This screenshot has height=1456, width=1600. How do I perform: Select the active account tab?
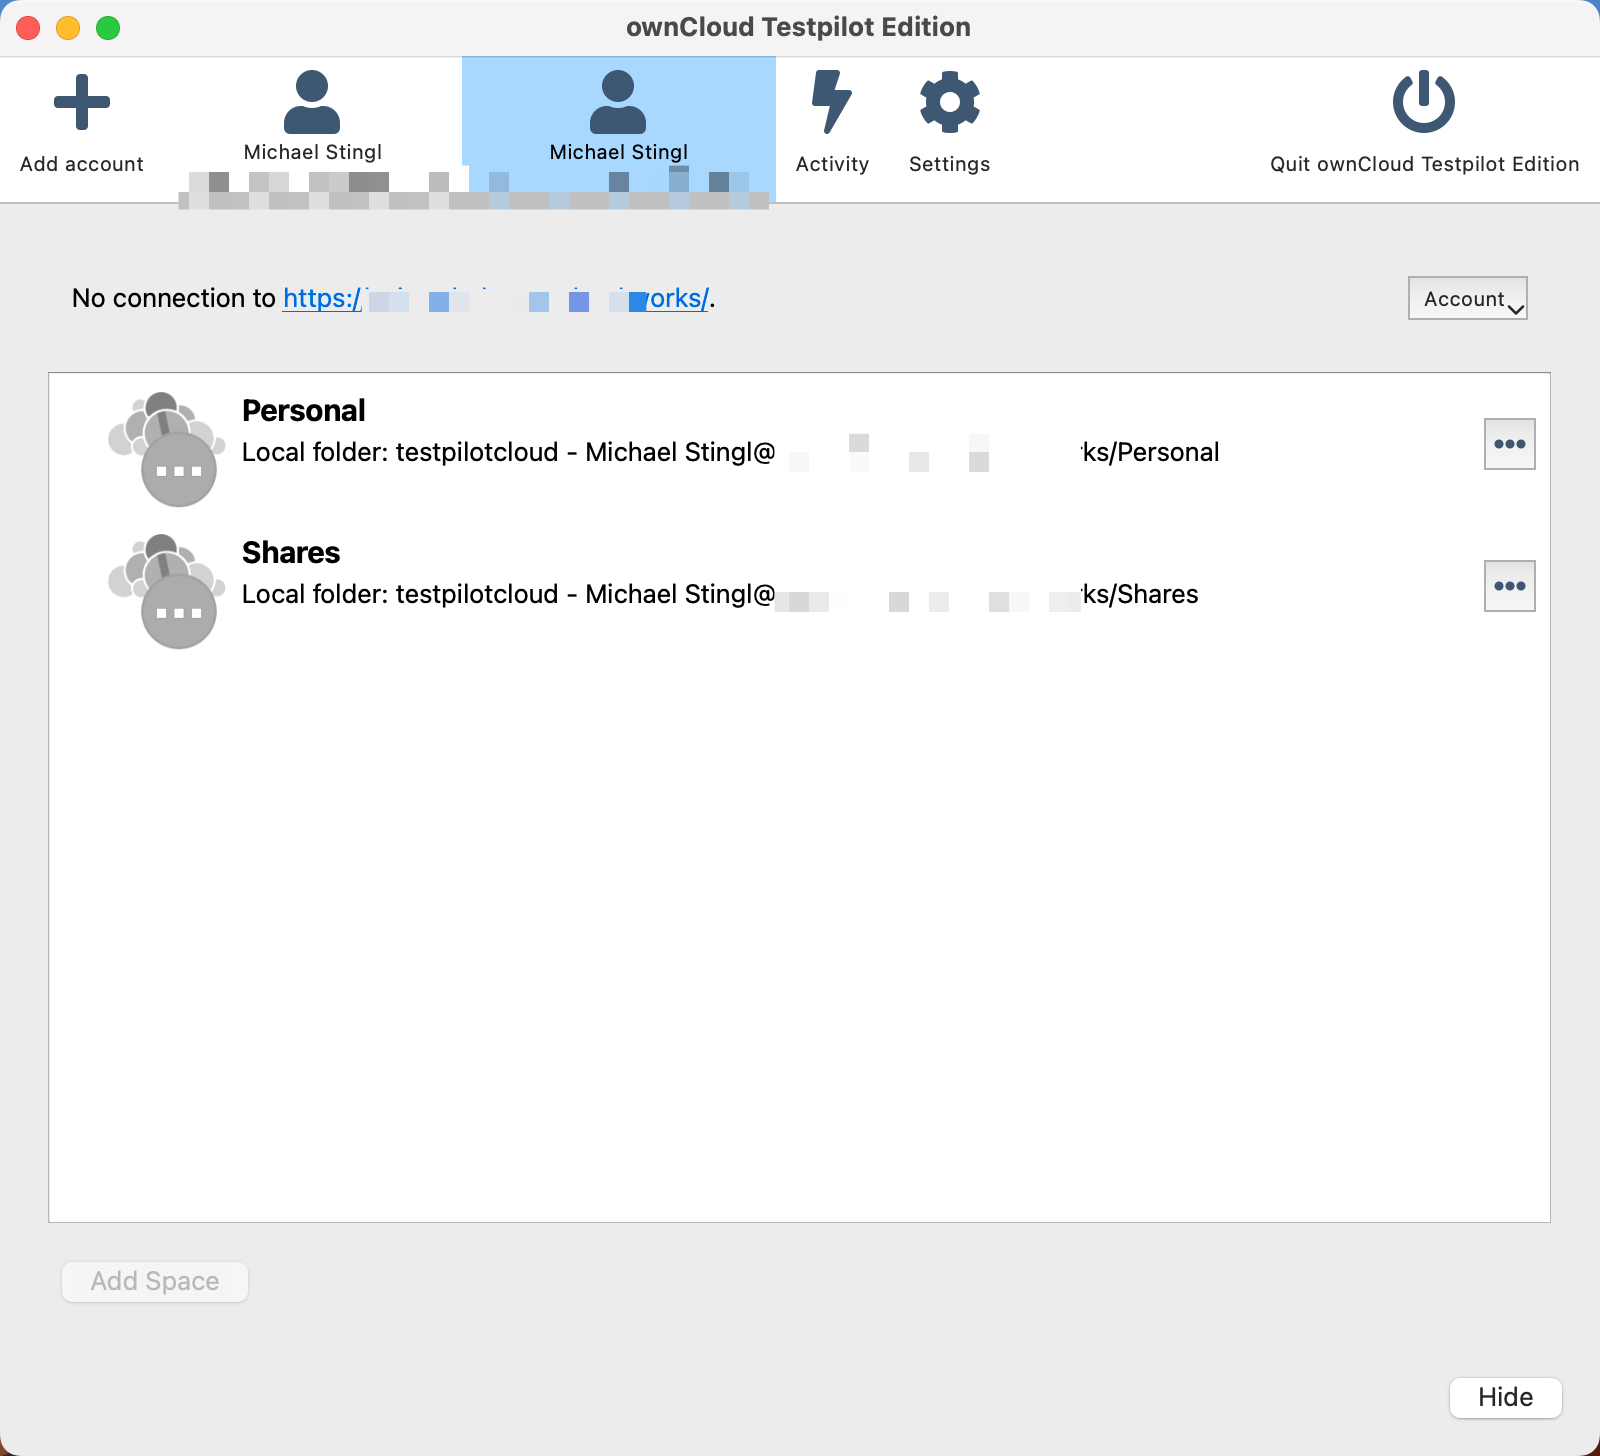click(x=617, y=120)
